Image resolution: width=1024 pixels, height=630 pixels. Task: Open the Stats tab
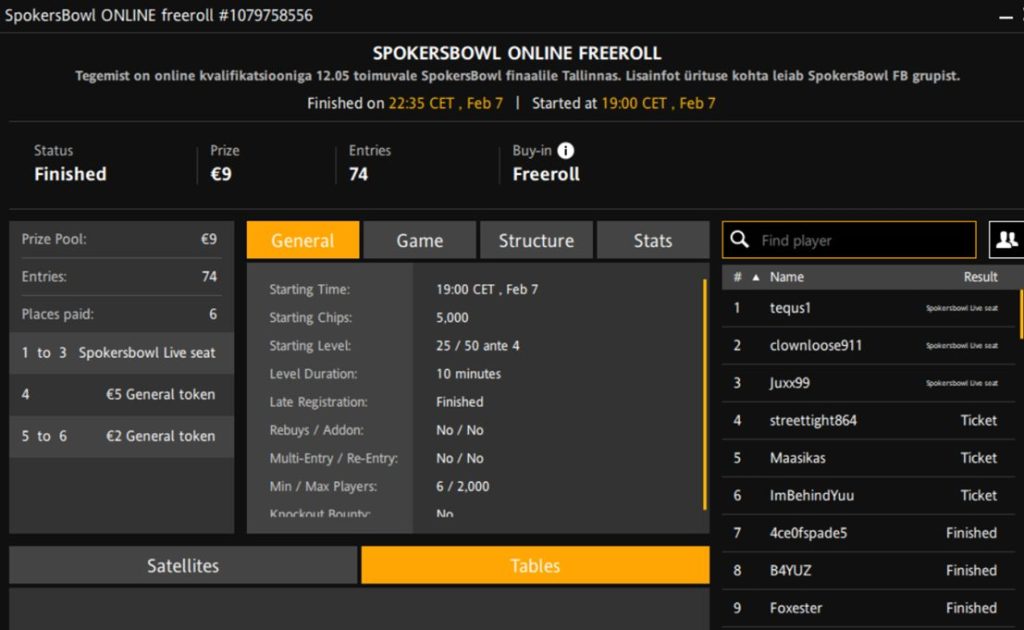[x=652, y=240]
